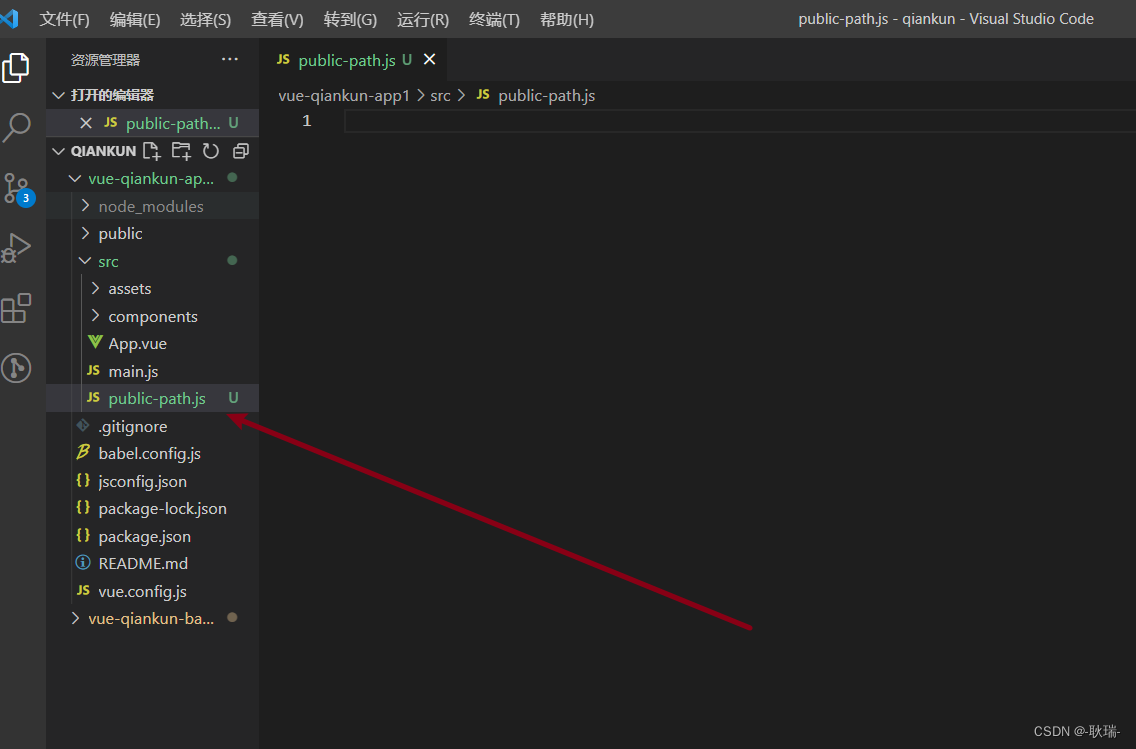
Task: Open the 终端(T) menu
Action: click(x=494, y=20)
